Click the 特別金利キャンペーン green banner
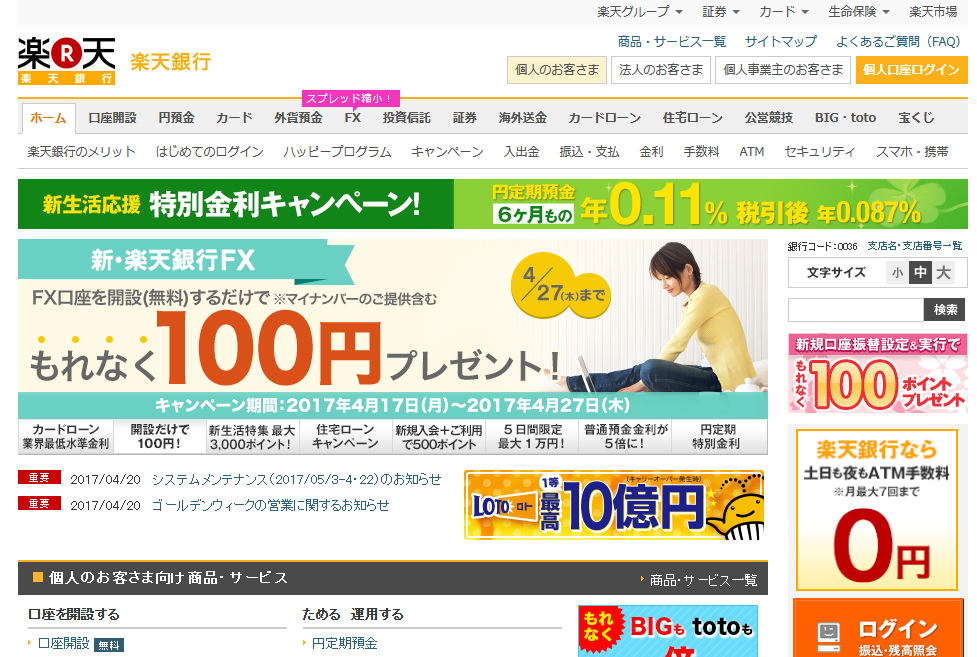 coord(493,204)
